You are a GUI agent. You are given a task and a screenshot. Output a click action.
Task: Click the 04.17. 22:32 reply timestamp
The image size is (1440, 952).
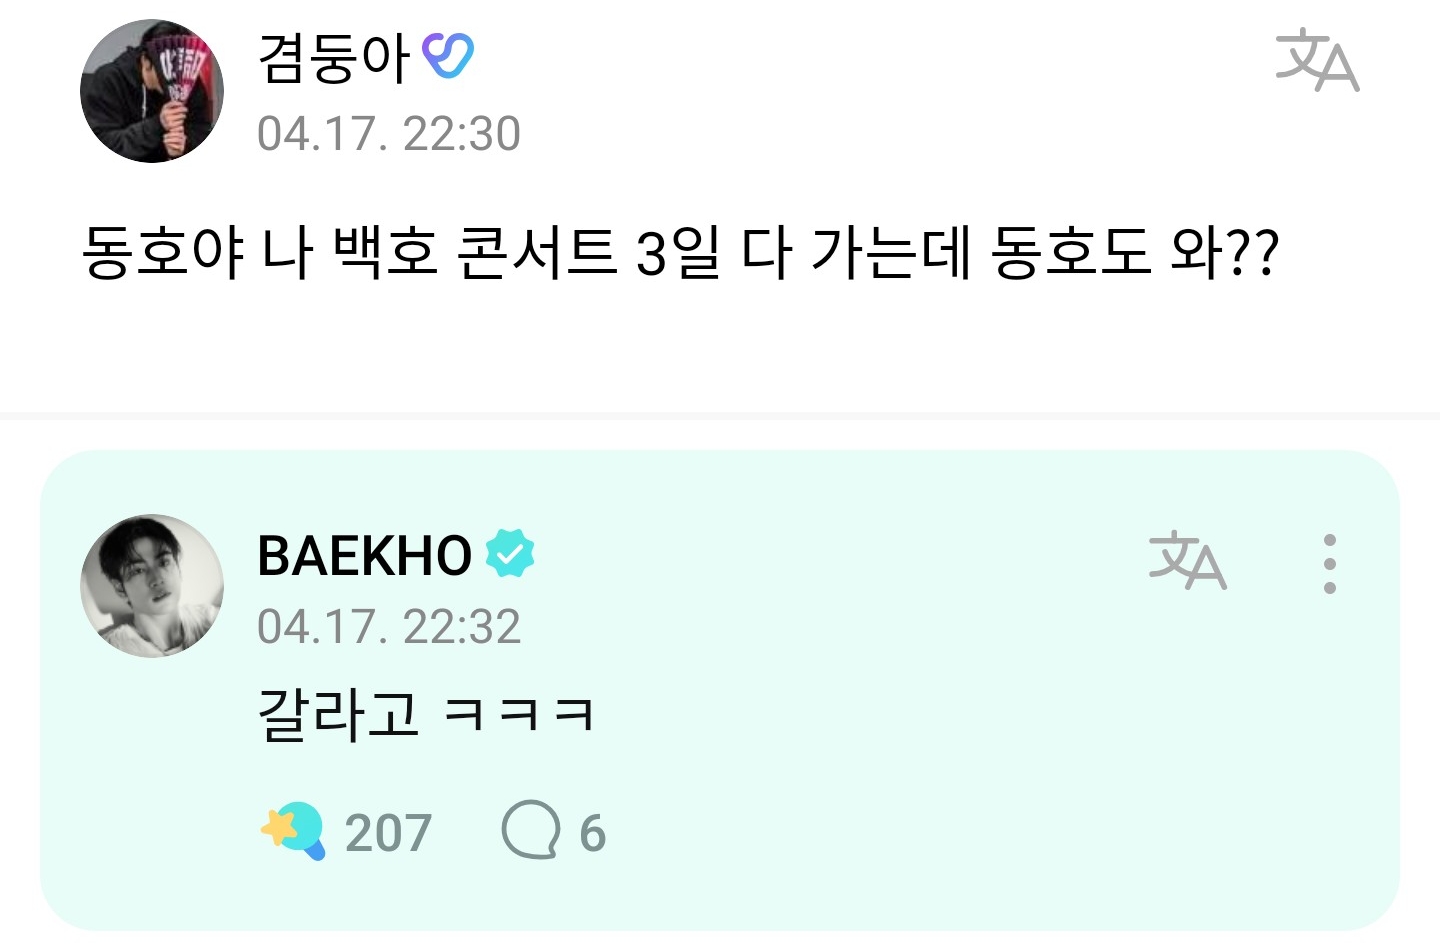click(389, 627)
